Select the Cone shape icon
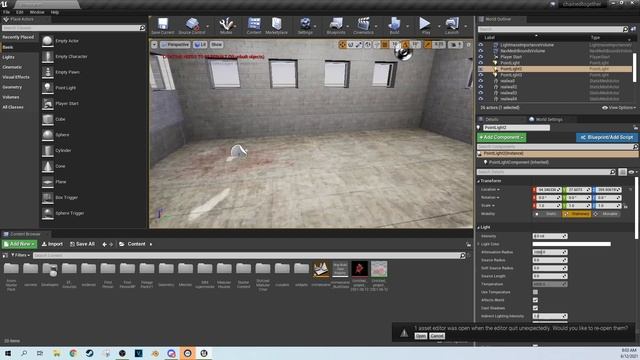Image resolution: width=640 pixels, height=360 pixels. click(x=48, y=166)
